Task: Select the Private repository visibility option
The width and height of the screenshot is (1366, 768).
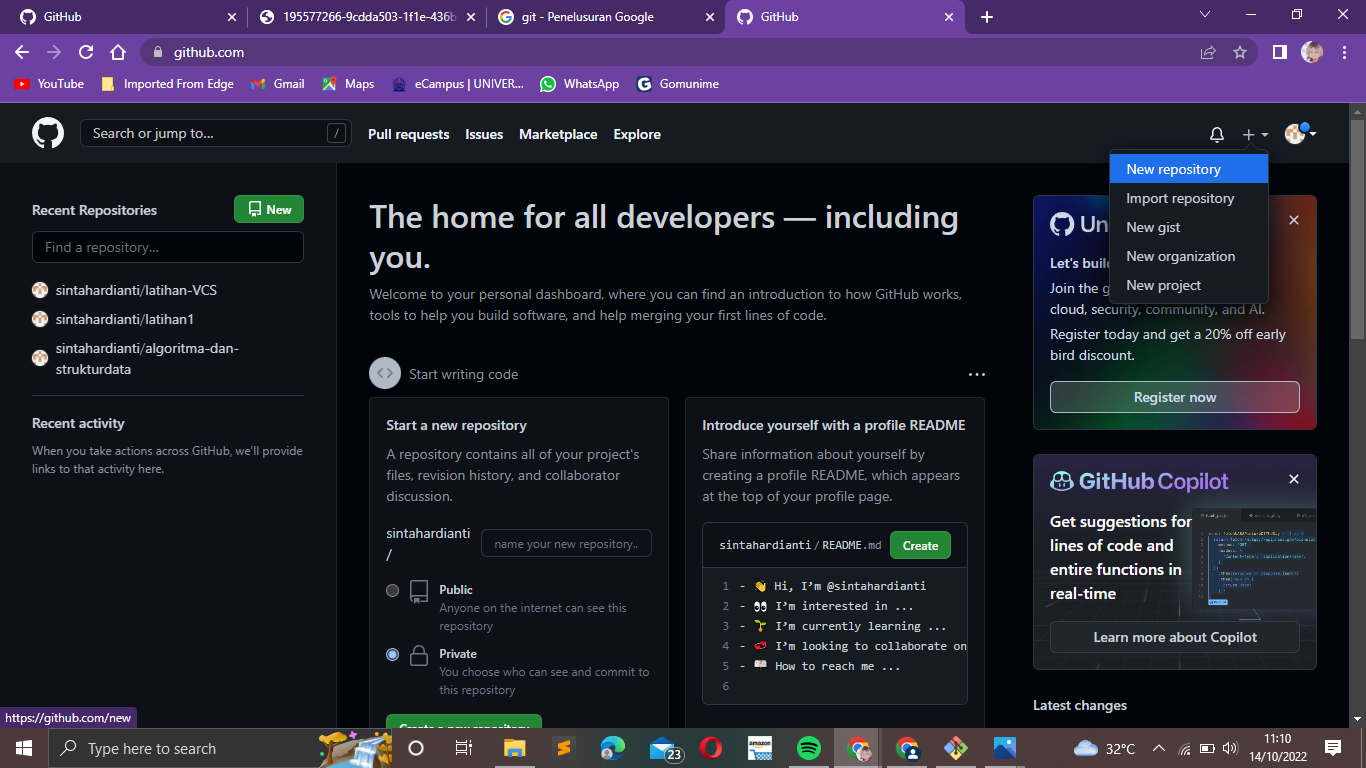Action: 393,654
